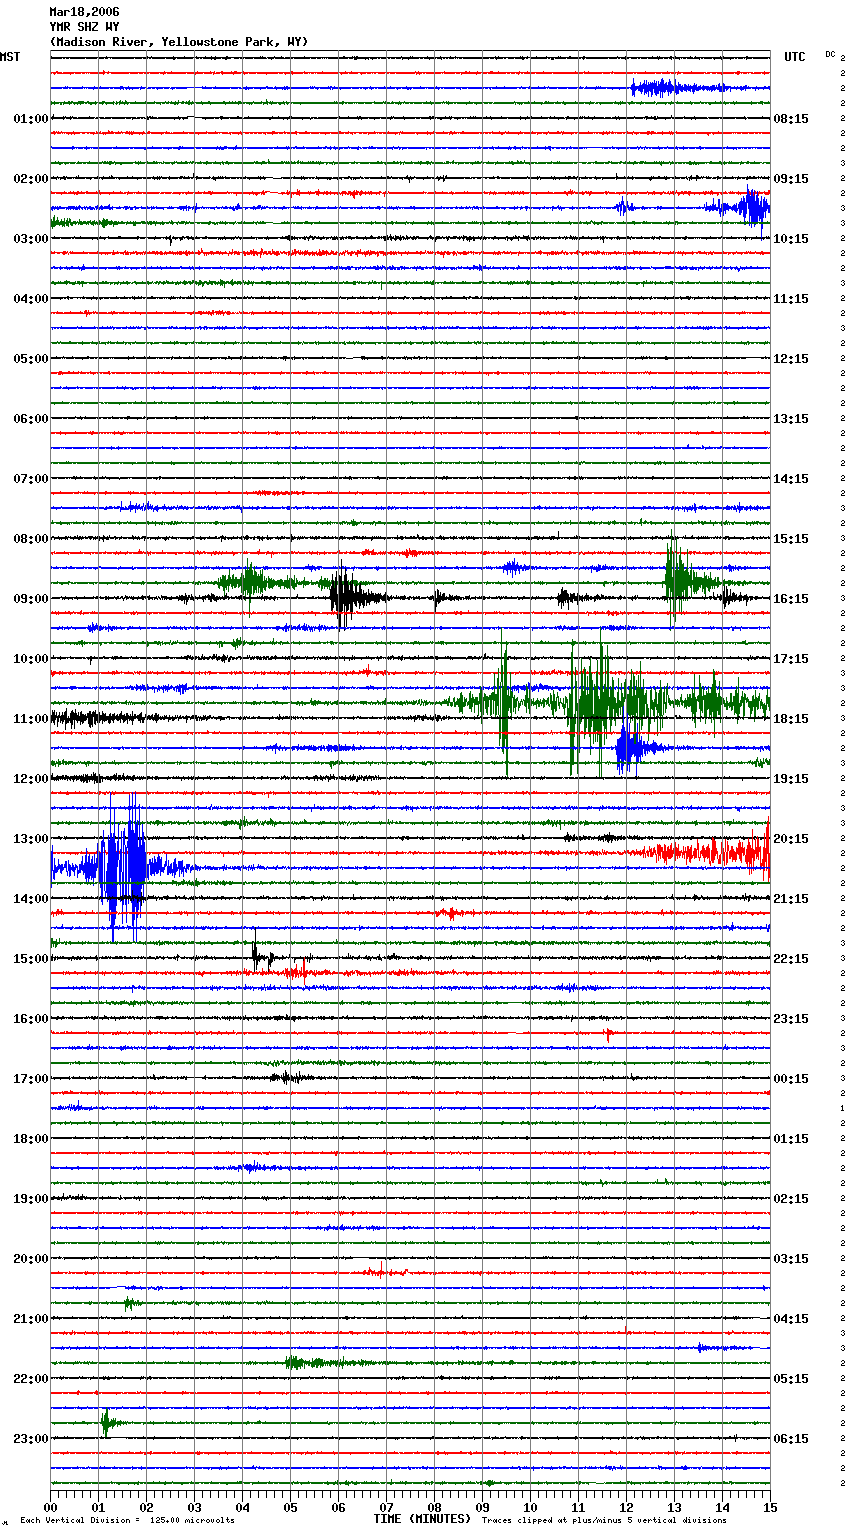Click "Each Vertical Division = 125.00 microvolts" note
The image size is (850, 1534).
coord(127,1520)
